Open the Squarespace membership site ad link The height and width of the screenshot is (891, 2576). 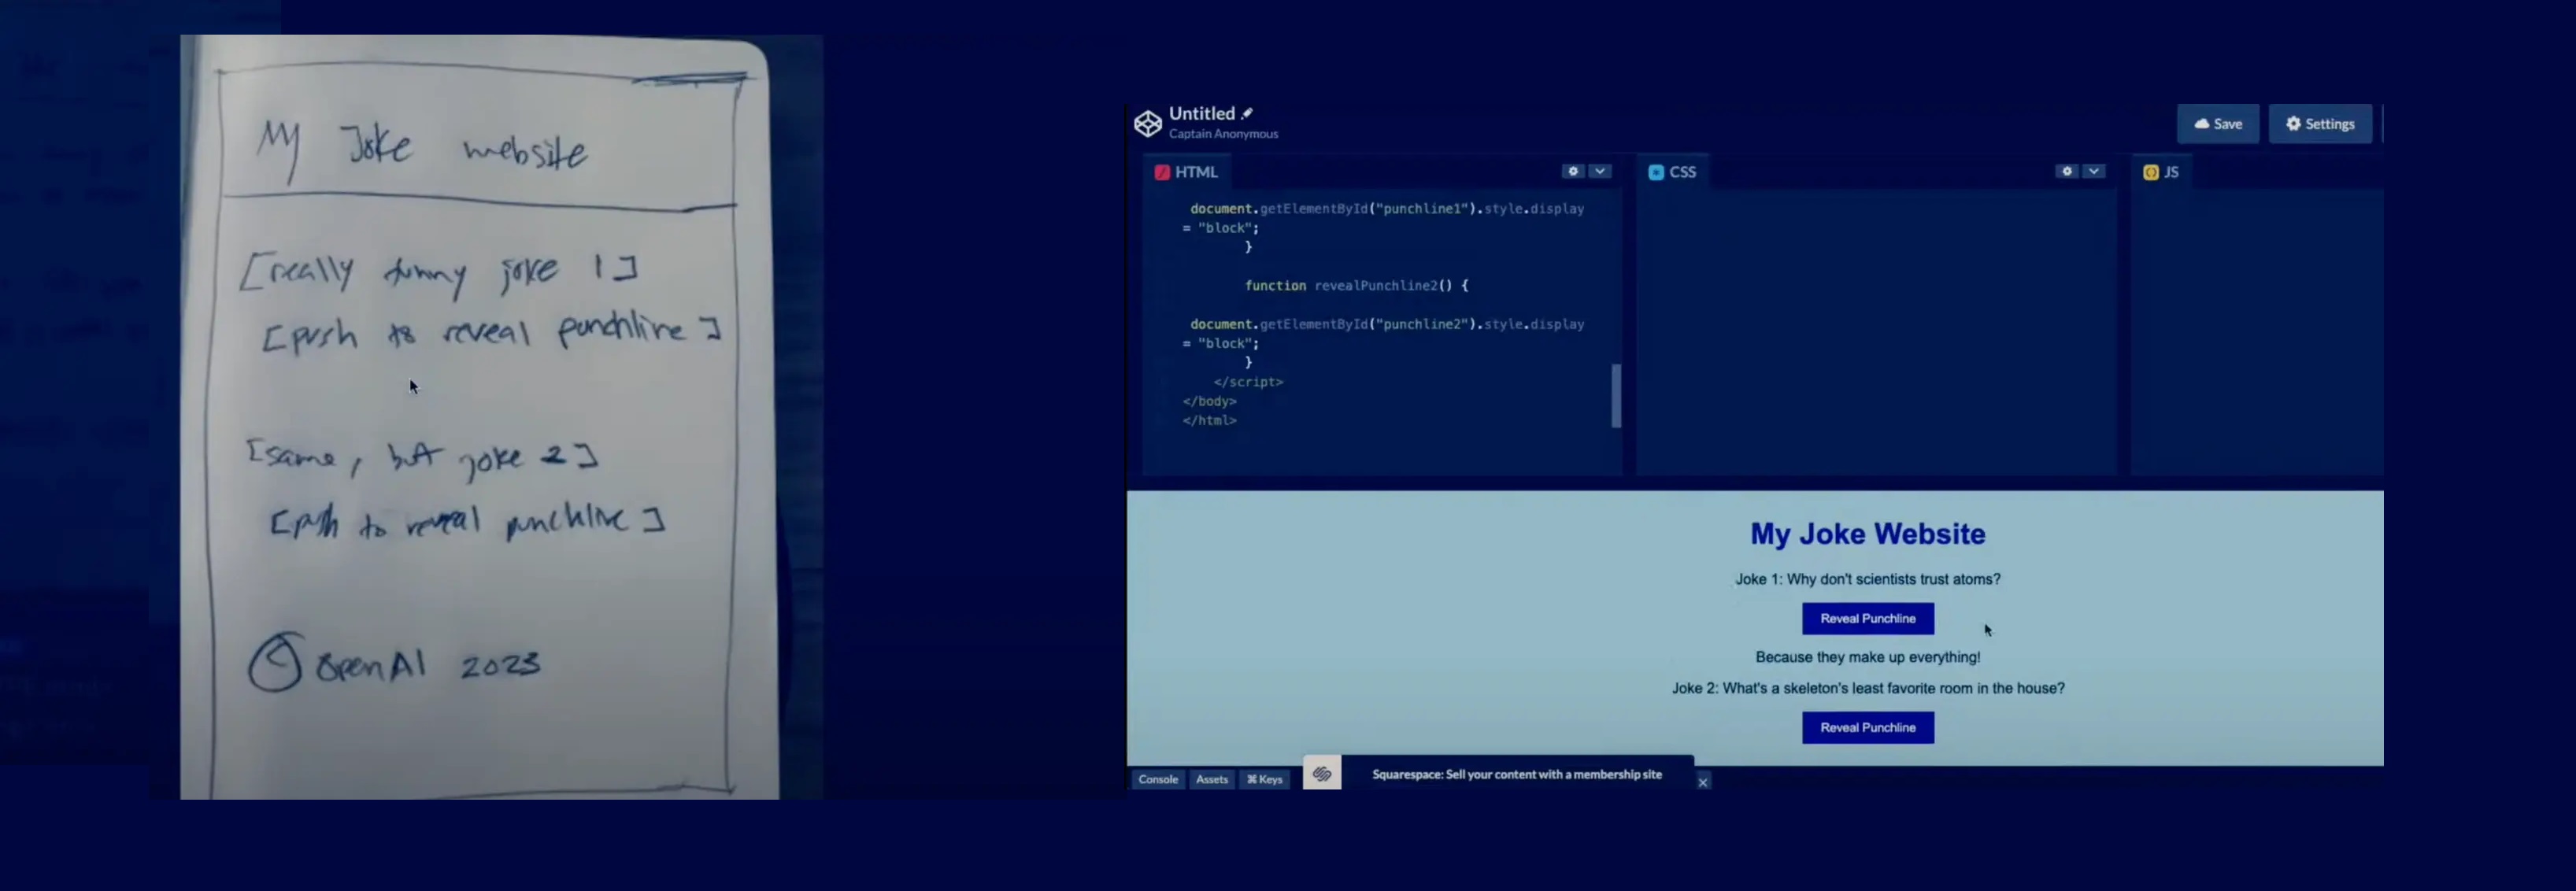point(1516,774)
